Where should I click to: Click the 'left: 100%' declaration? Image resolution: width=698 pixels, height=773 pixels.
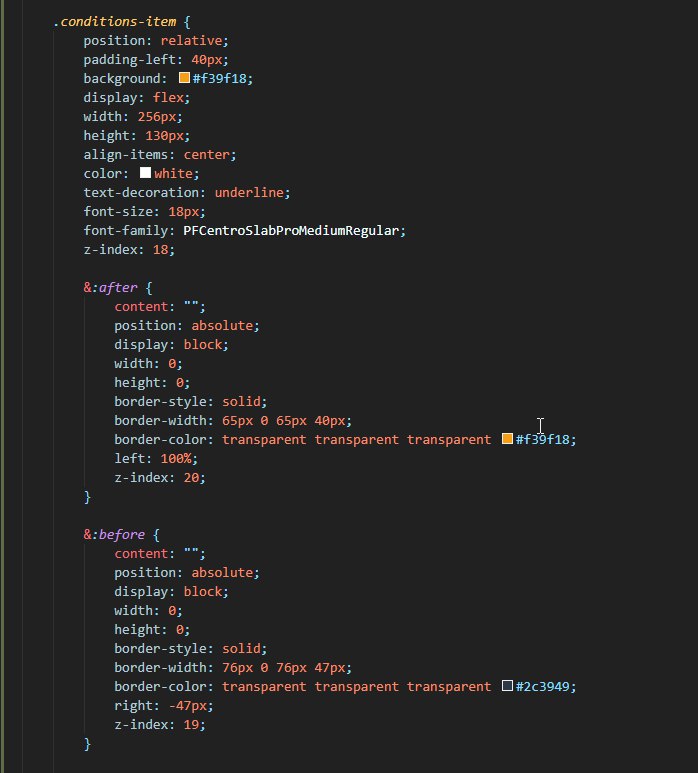click(156, 458)
